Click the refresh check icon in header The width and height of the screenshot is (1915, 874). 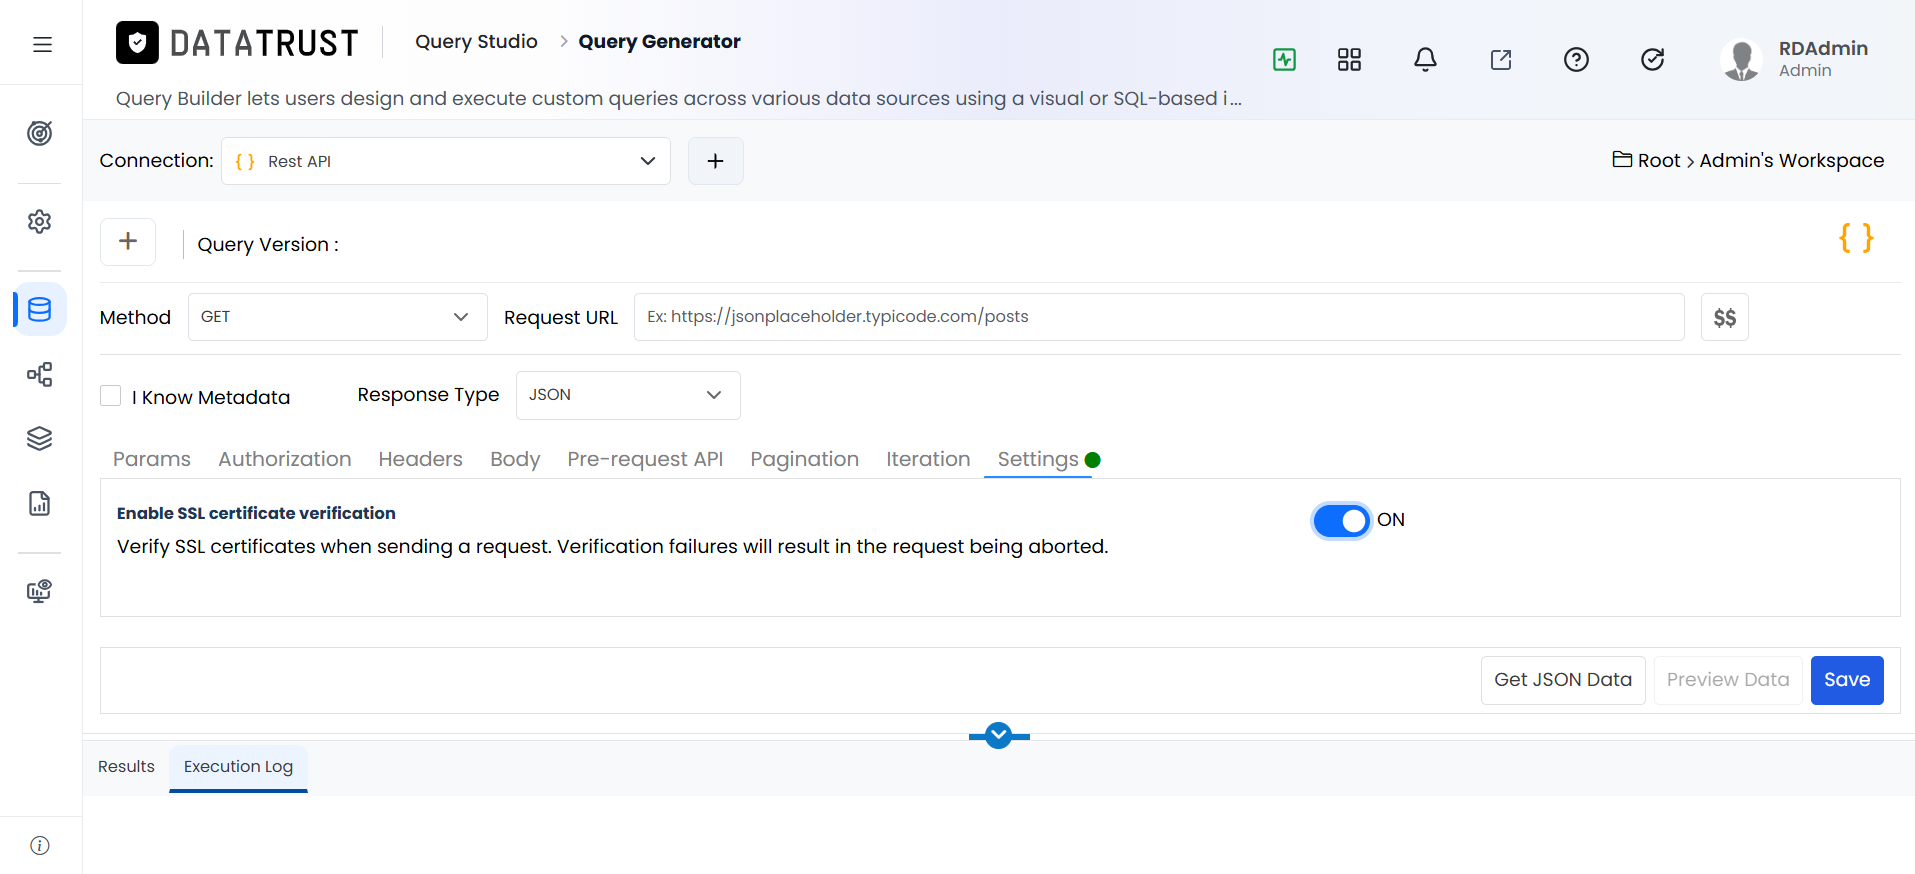click(1652, 60)
